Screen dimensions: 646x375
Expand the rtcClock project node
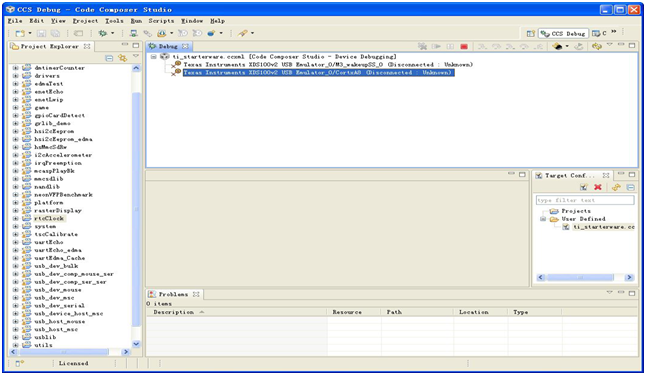click(x=16, y=218)
